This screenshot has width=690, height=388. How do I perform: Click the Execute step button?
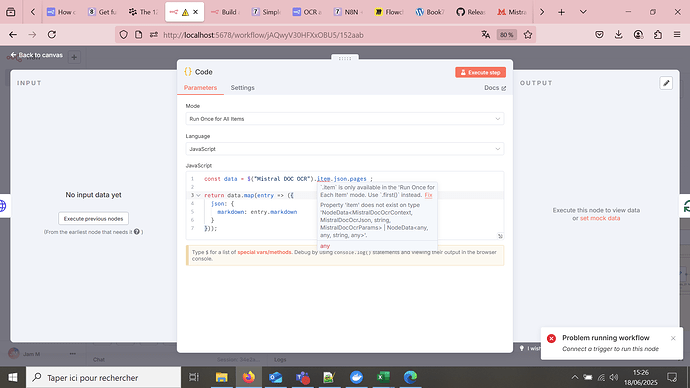click(x=480, y=73)
